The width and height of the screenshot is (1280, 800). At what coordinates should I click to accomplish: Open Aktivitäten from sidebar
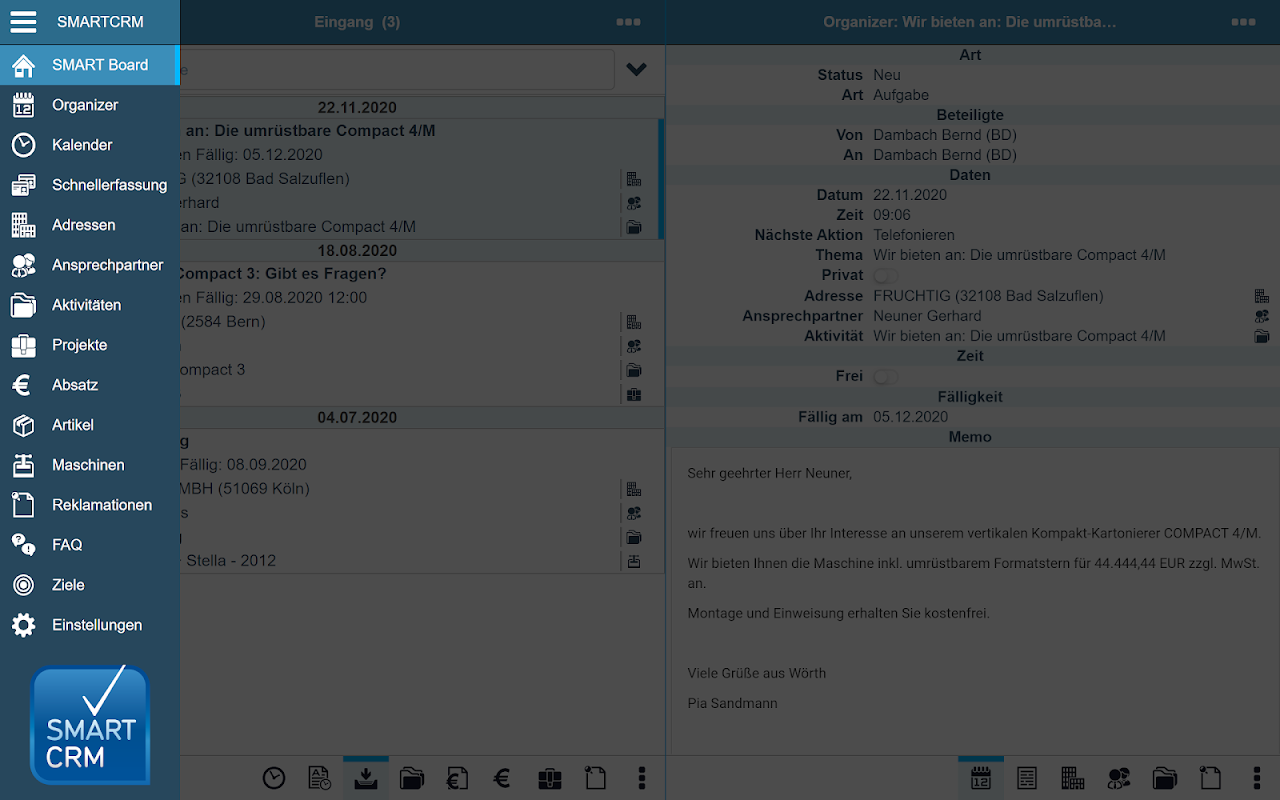point(90,305)
